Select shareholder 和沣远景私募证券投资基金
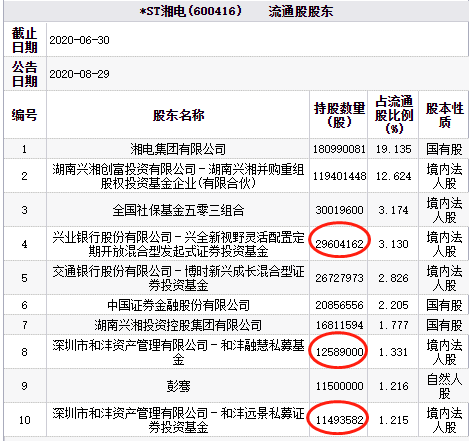This screenshot has height=441, width=472. click(178, 420)
